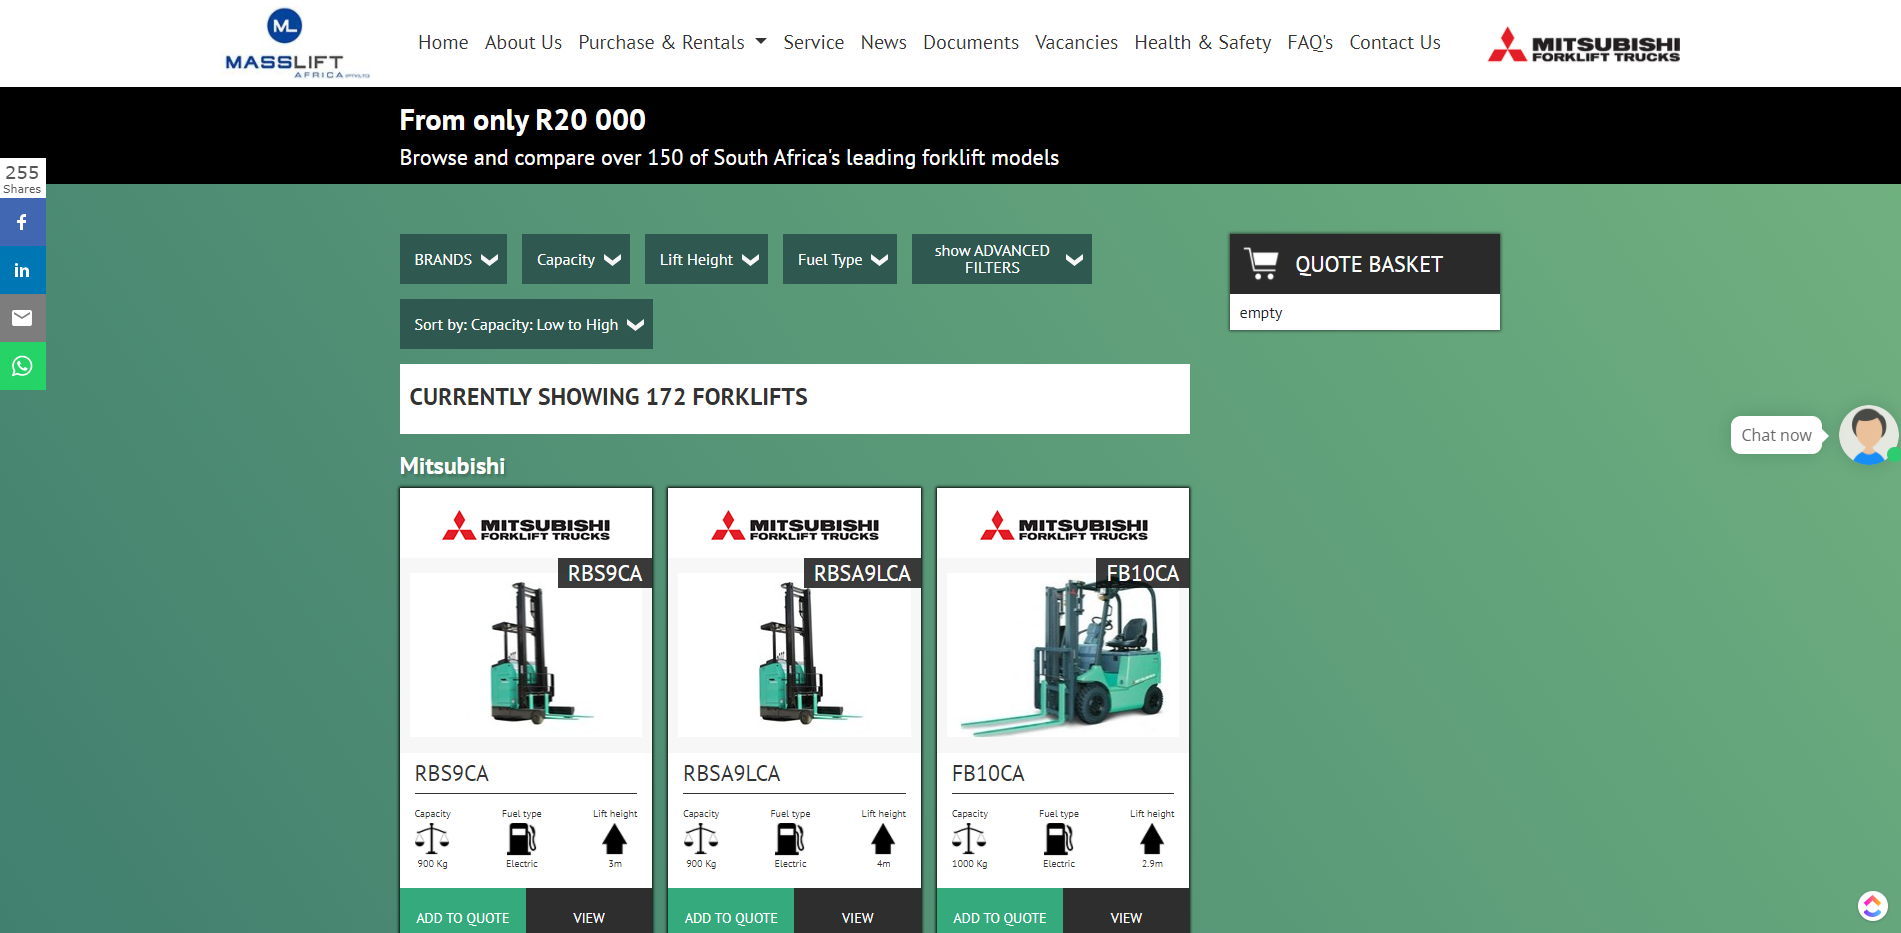Click the RBSA9LCA lift height arrow icon
Image resolution: width=1901 pixels, height=933 pixels.
click(883, 839)
